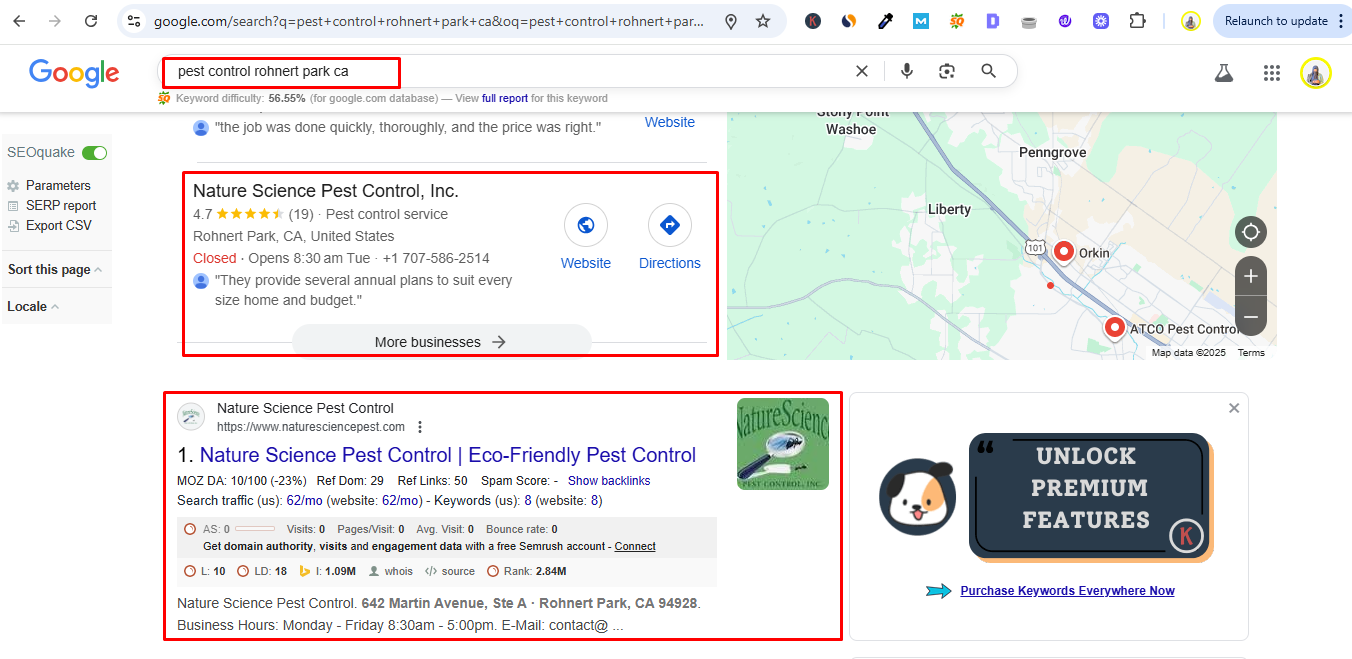This screenshot has height=659, width=1352.
Task: Clear the search box text
Action: [x=862, y=71]
